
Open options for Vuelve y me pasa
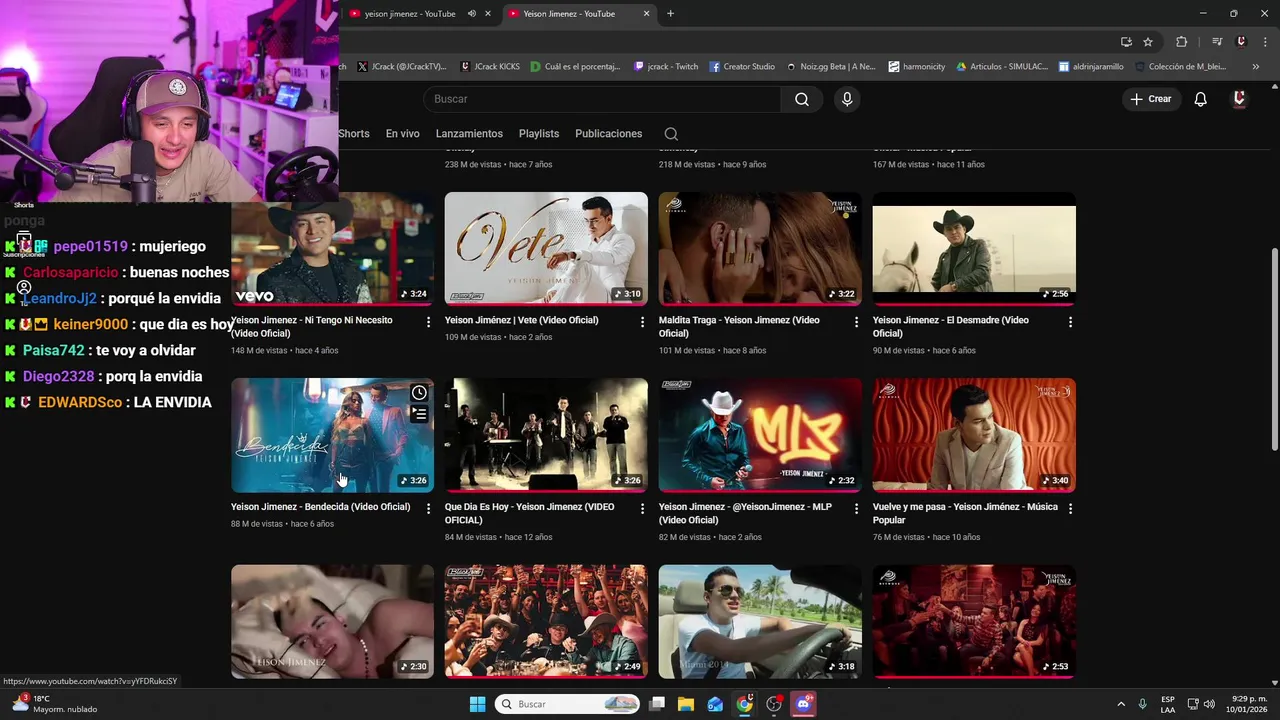click(x=1070, y=508)
